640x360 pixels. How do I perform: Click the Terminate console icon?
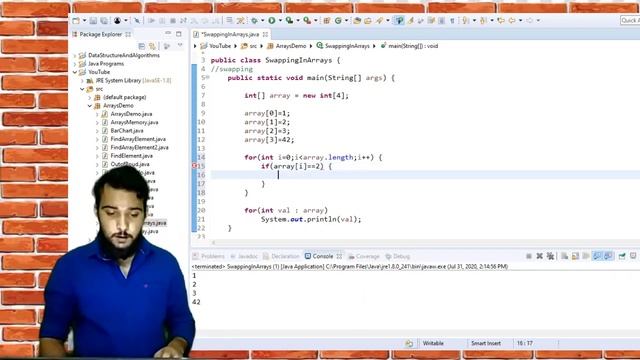pyautogui.click(x=529, y=256)
